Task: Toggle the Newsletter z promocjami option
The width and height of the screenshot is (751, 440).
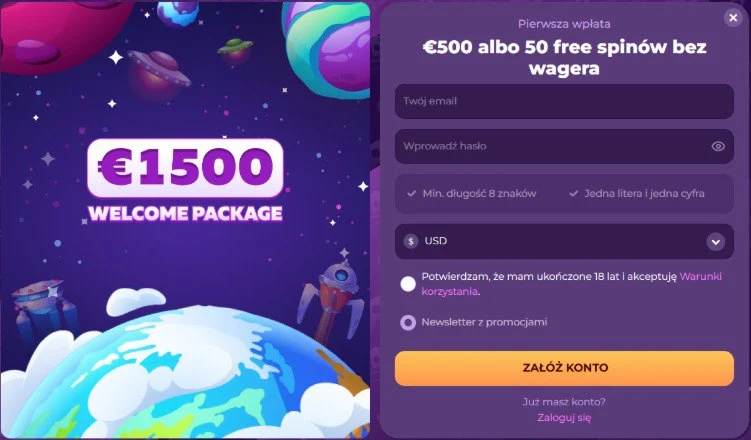Action: pyautogui.click(x=408, y=322)
